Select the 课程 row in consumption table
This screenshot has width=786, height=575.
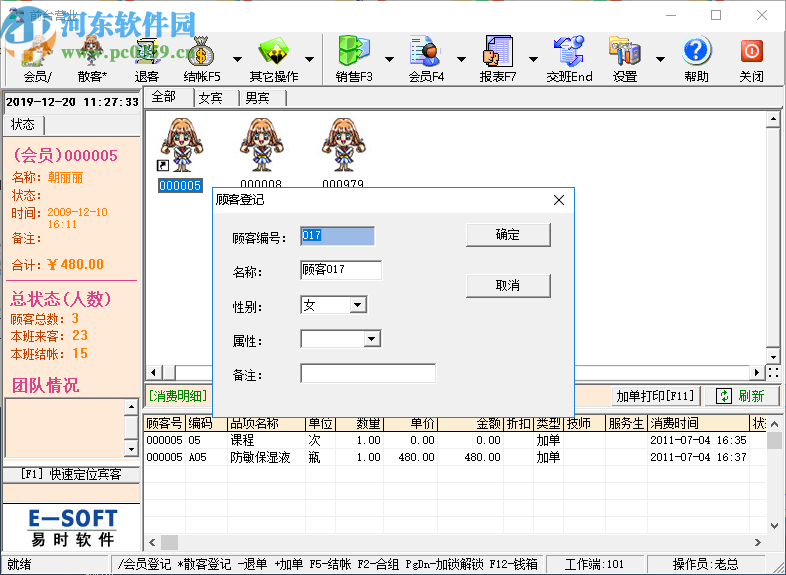click(x=455, y=440)
